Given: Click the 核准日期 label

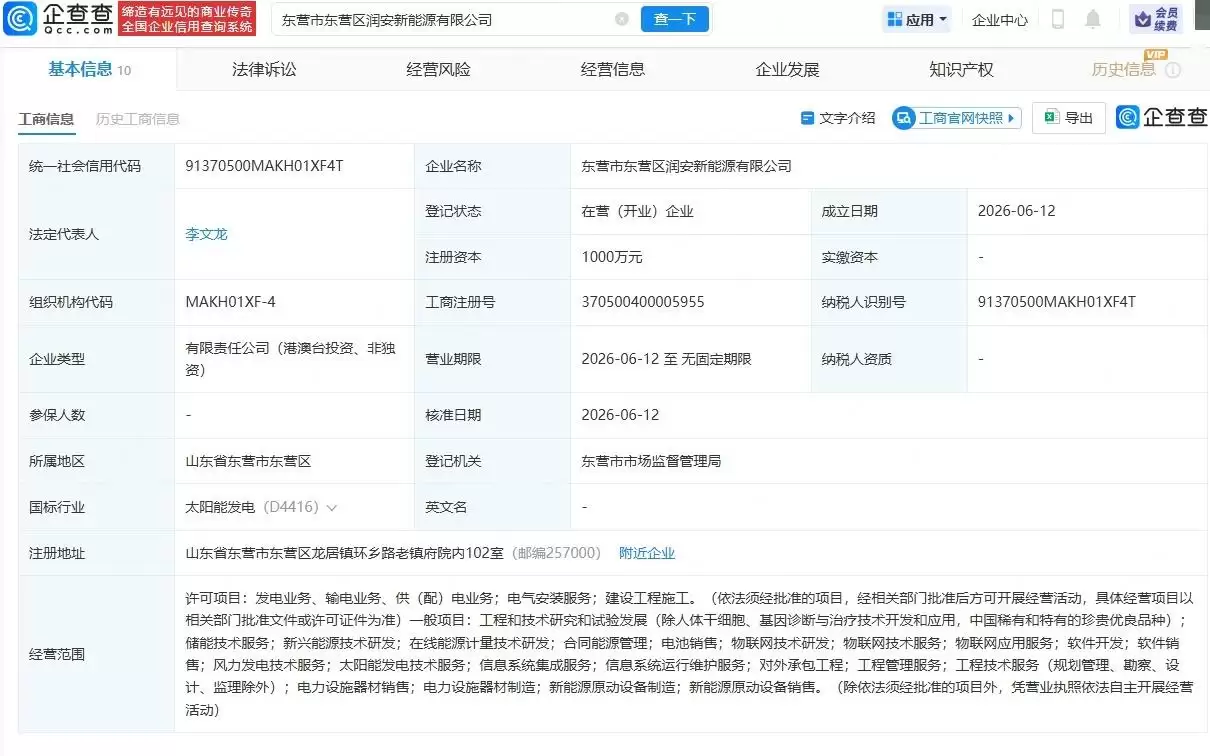Looking at the screenshot, I should [x=453, y=415].
